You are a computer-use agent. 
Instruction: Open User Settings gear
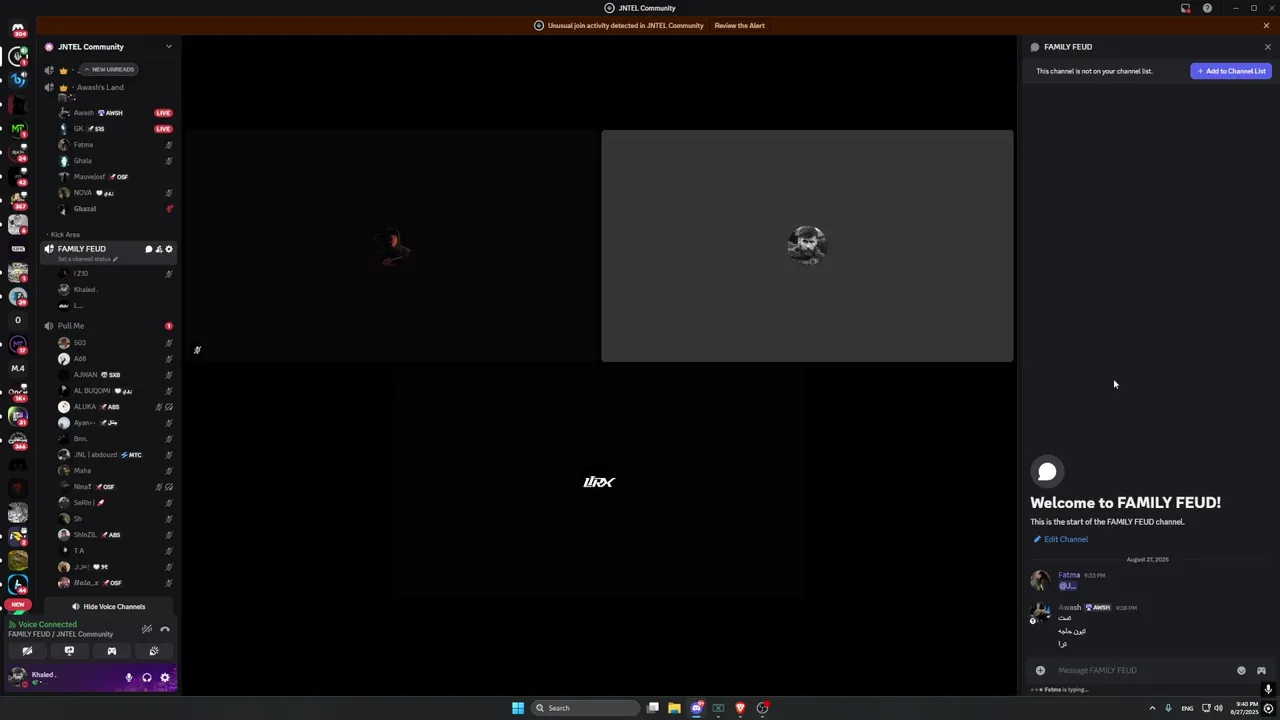click(165, 678)
